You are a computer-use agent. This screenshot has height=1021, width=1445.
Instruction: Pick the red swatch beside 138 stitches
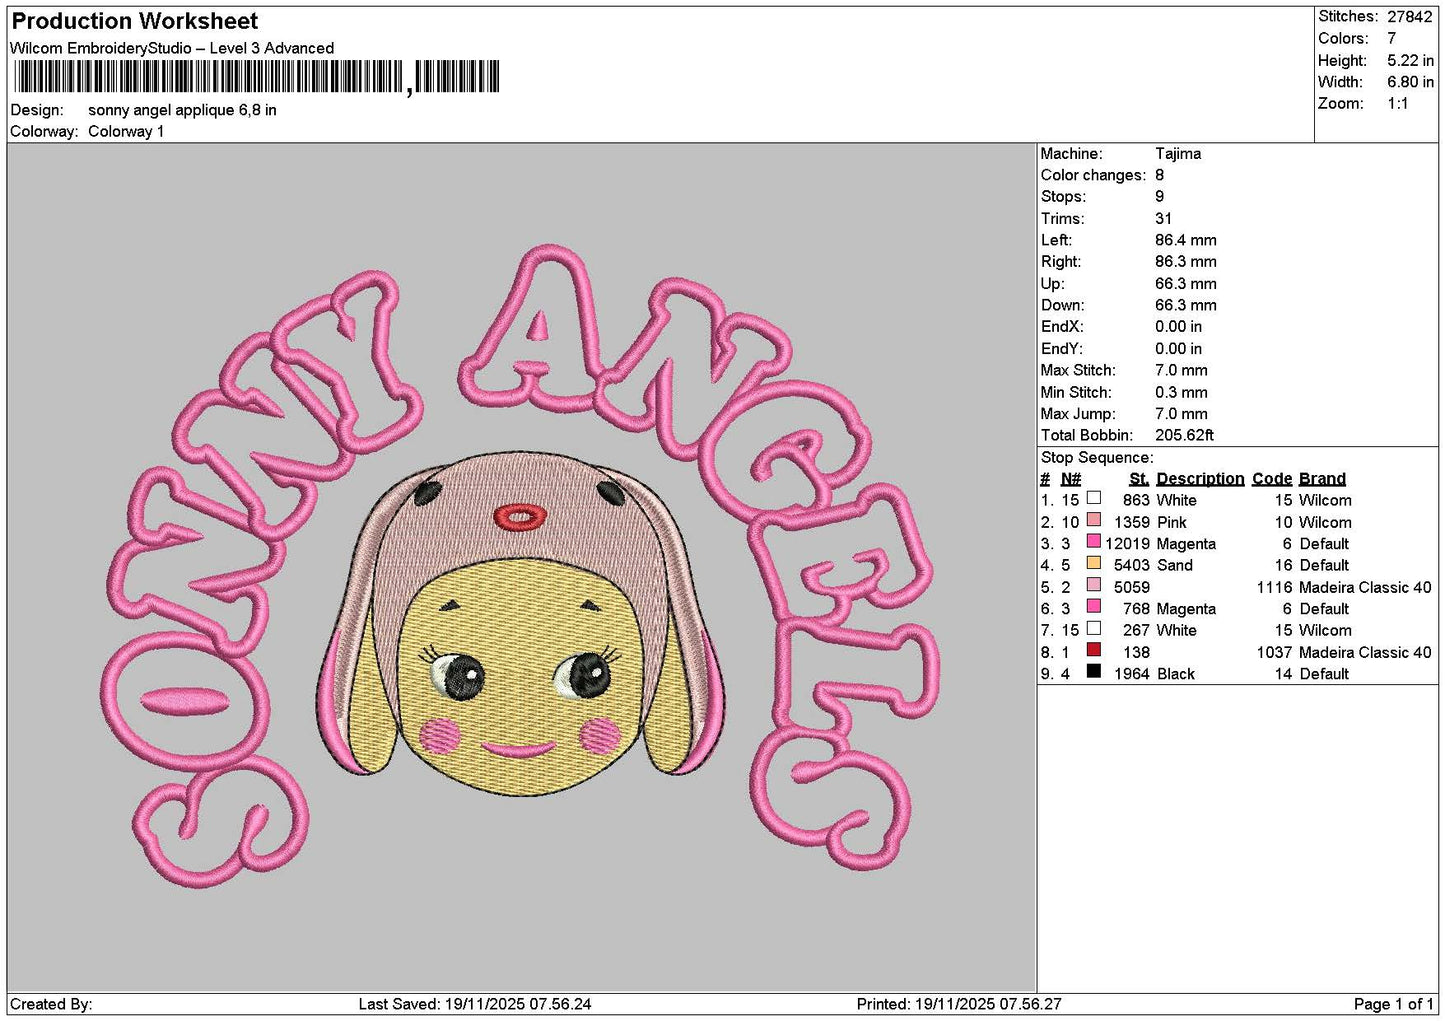[x=1094, y=650]
